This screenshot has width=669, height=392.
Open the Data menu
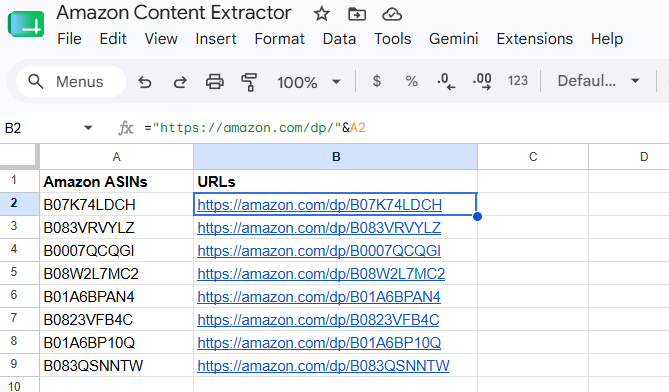tap(339, 39)
